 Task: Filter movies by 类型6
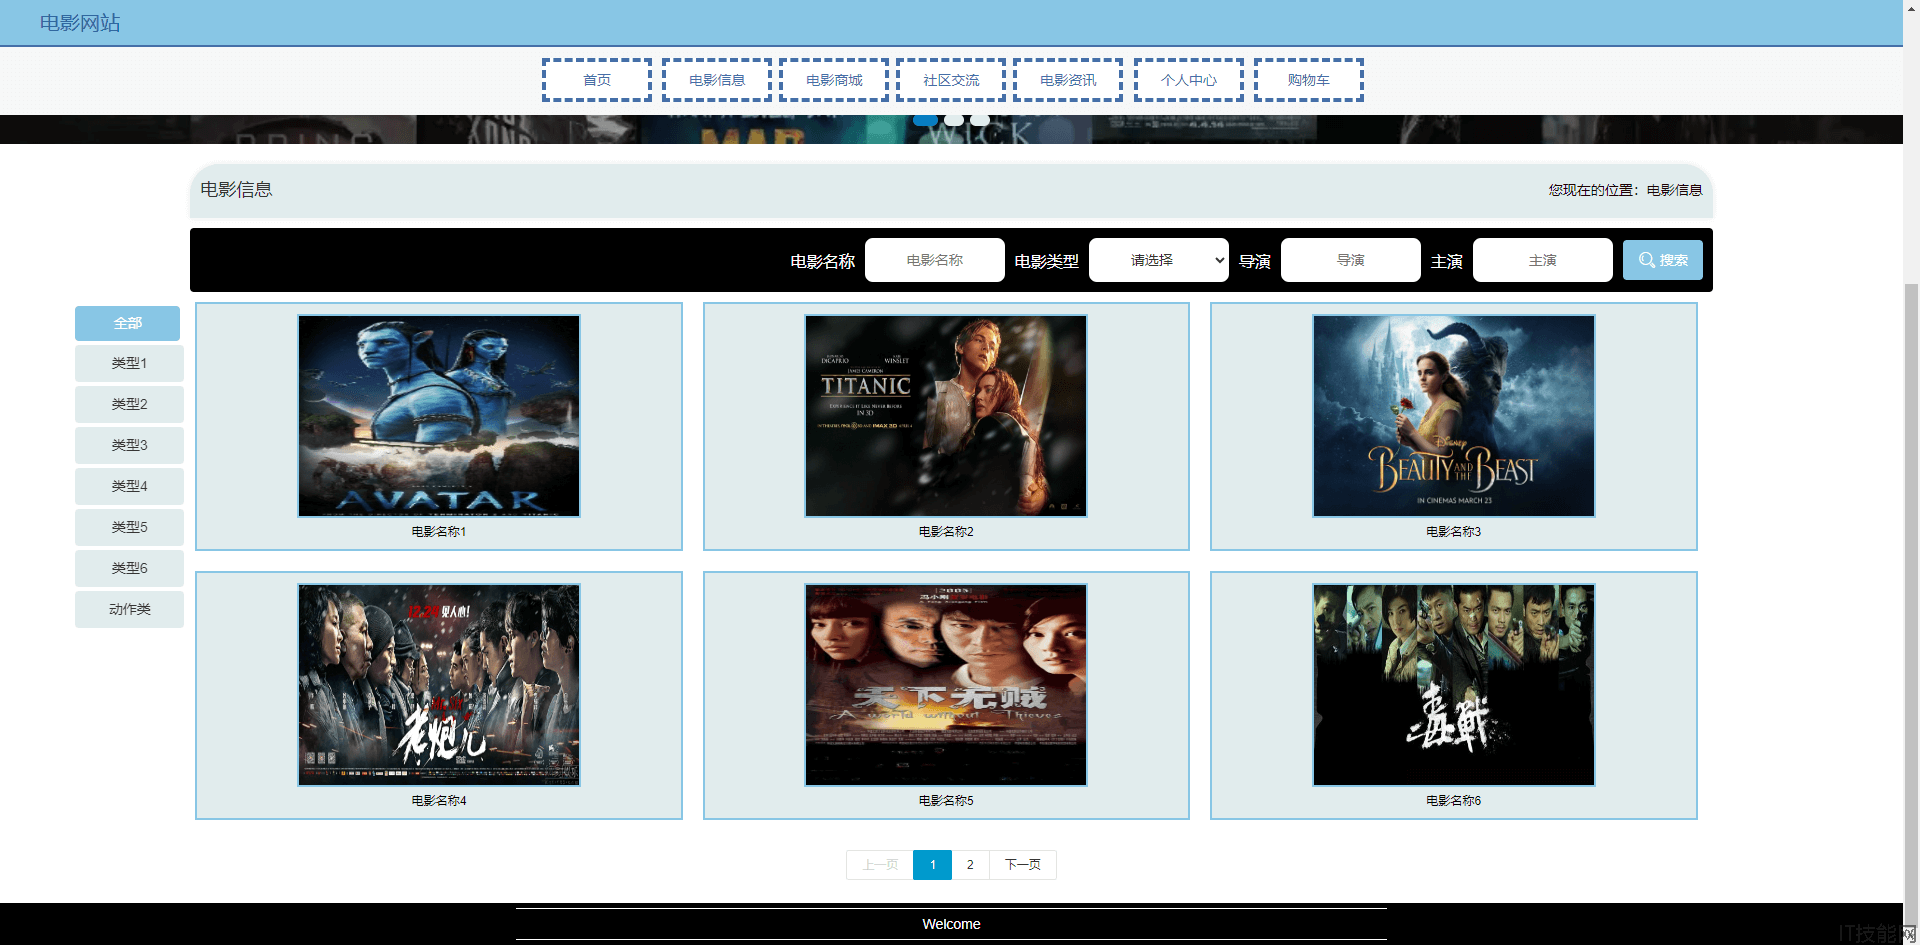[129, 568]
